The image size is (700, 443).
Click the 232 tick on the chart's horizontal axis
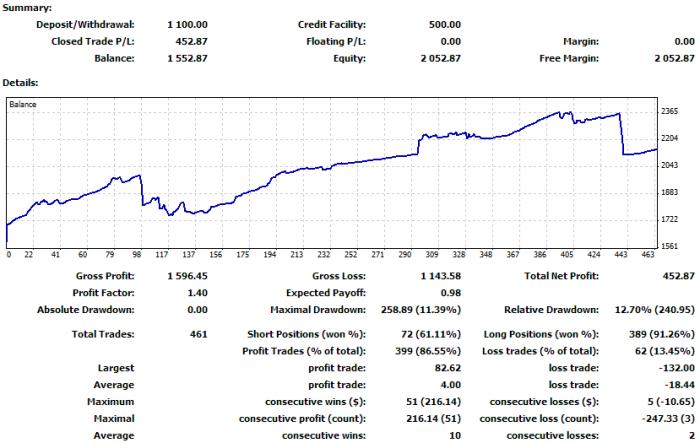(324, 255)
